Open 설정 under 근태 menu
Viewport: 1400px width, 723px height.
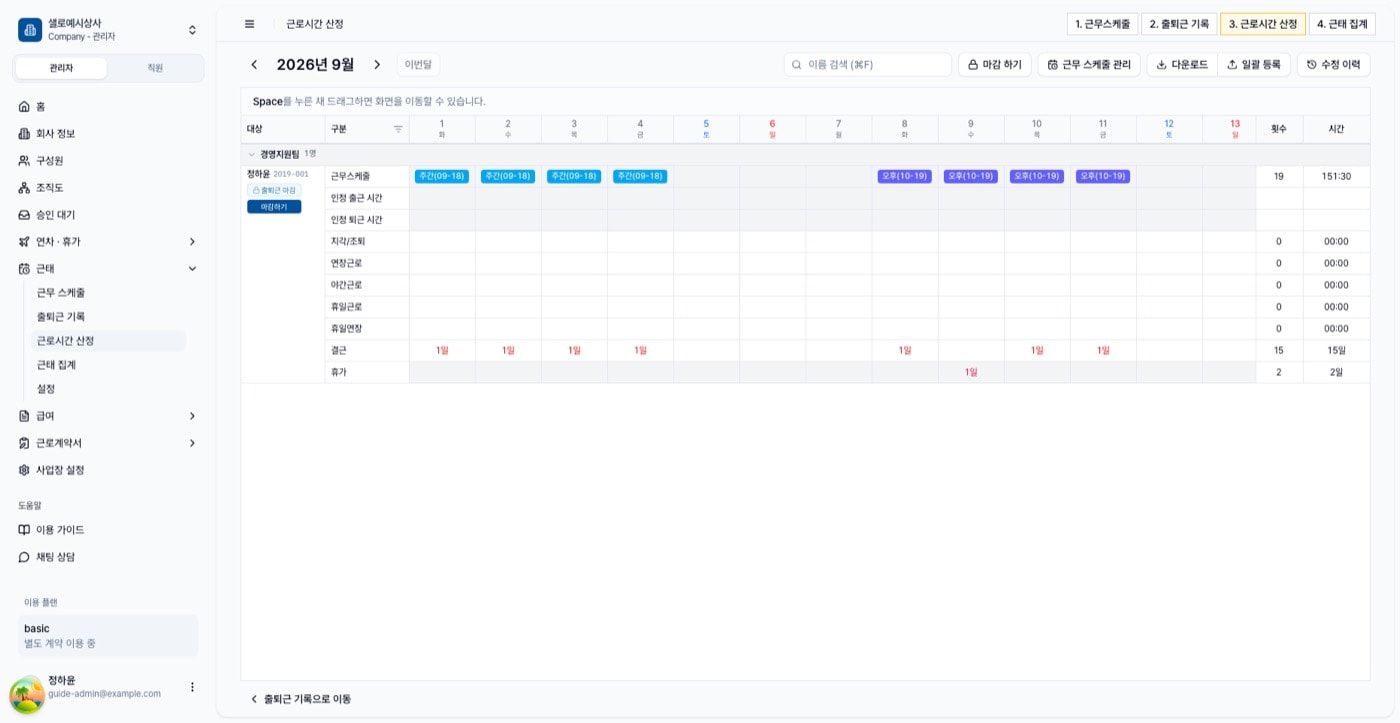[x=46, y=389]
